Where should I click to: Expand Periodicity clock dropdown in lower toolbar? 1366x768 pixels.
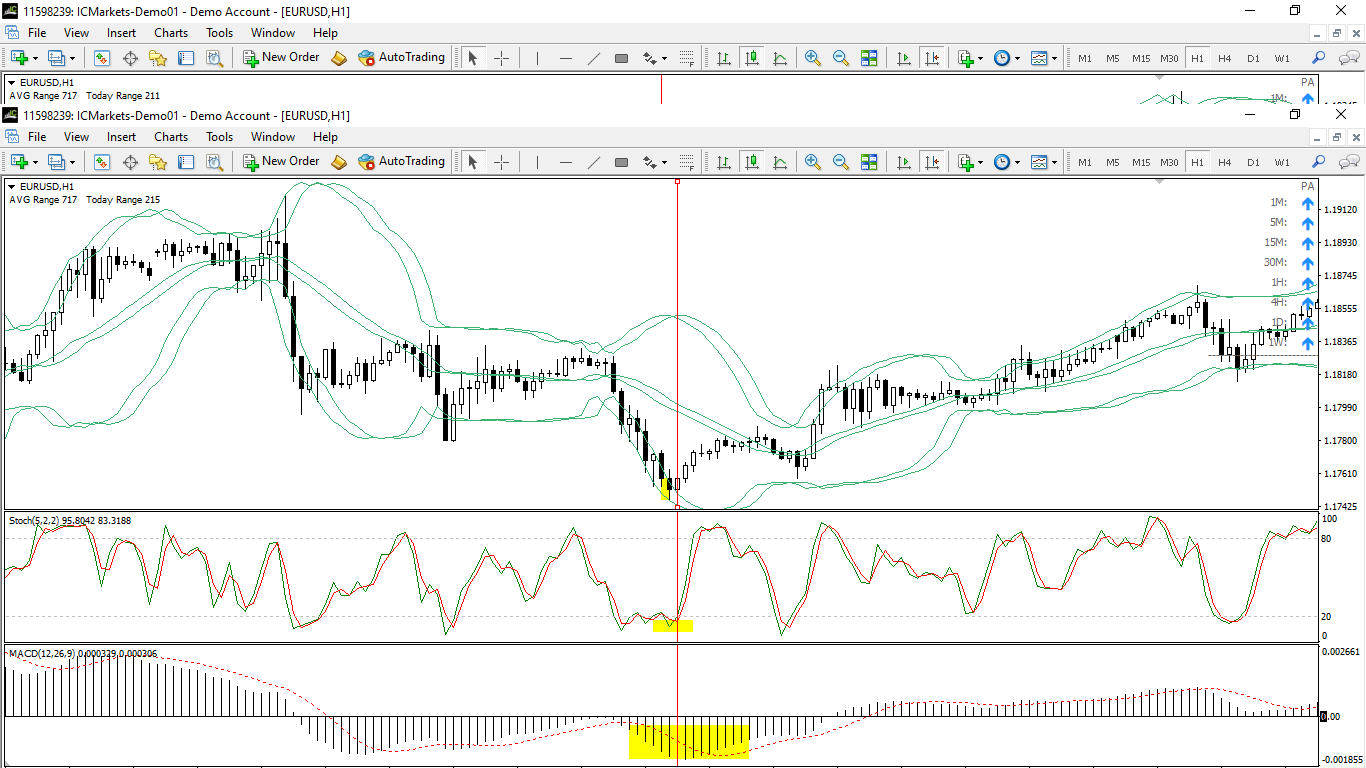[1017, 162]
